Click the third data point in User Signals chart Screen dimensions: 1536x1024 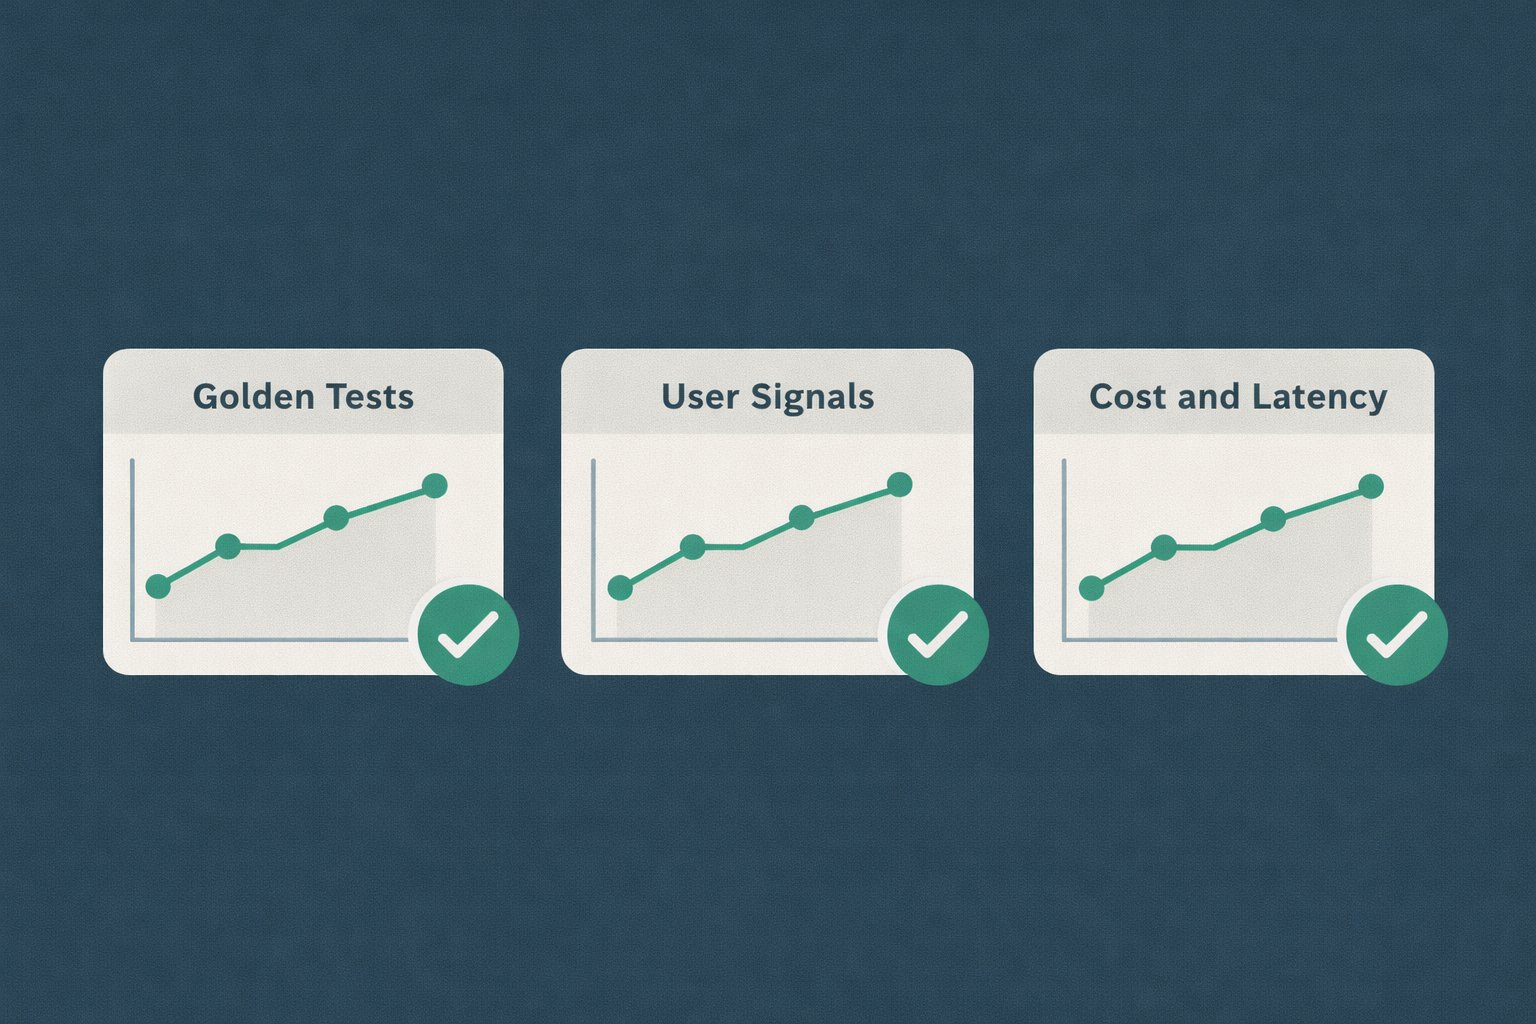(x=801, y=517)
